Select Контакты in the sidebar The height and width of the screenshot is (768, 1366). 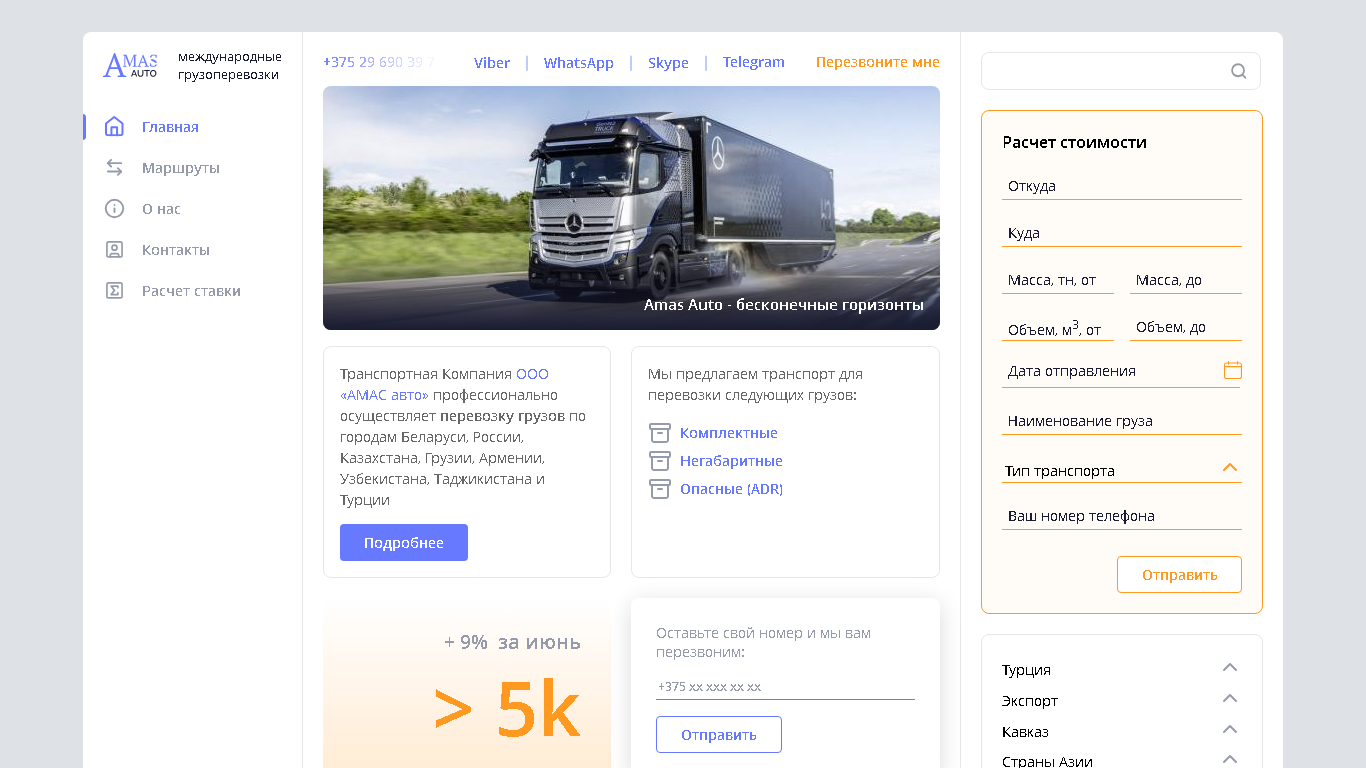point(176,250)
